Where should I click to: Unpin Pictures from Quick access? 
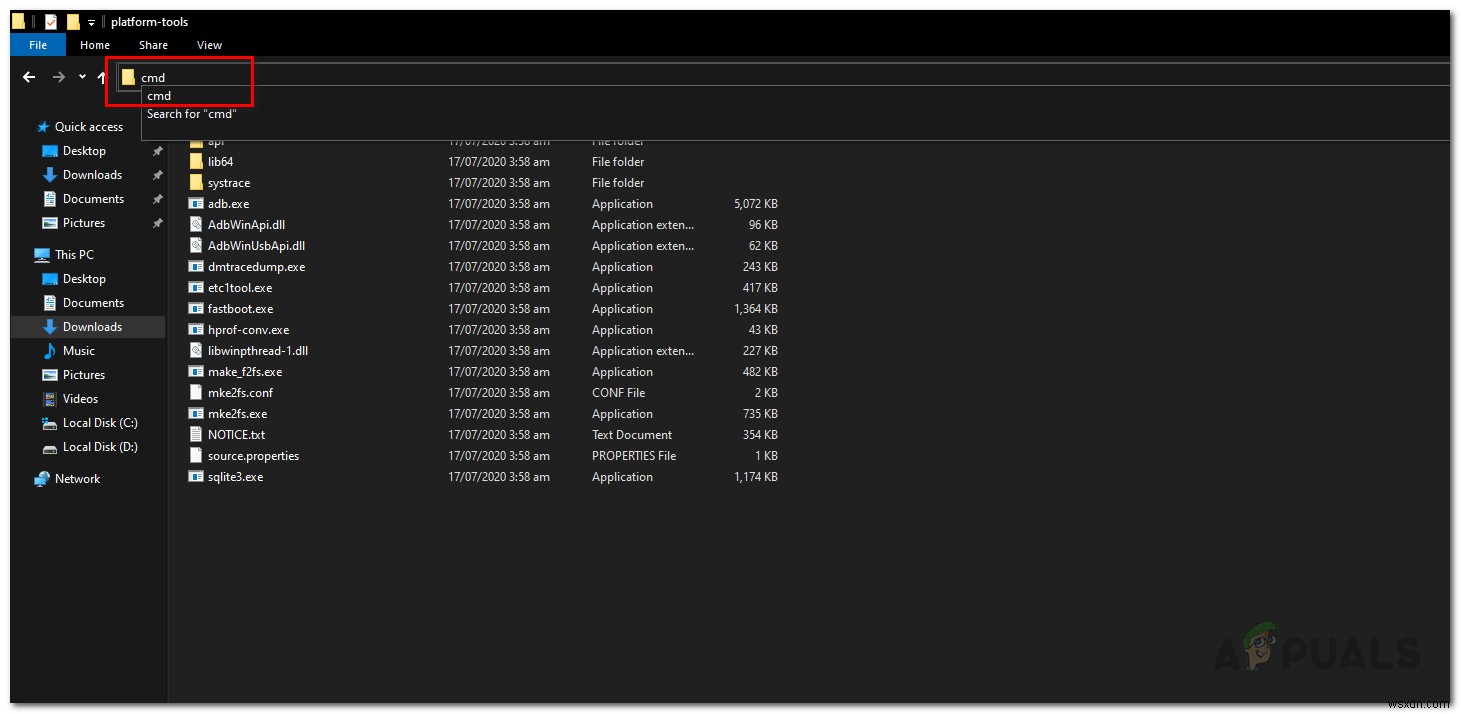coord(157,222)
